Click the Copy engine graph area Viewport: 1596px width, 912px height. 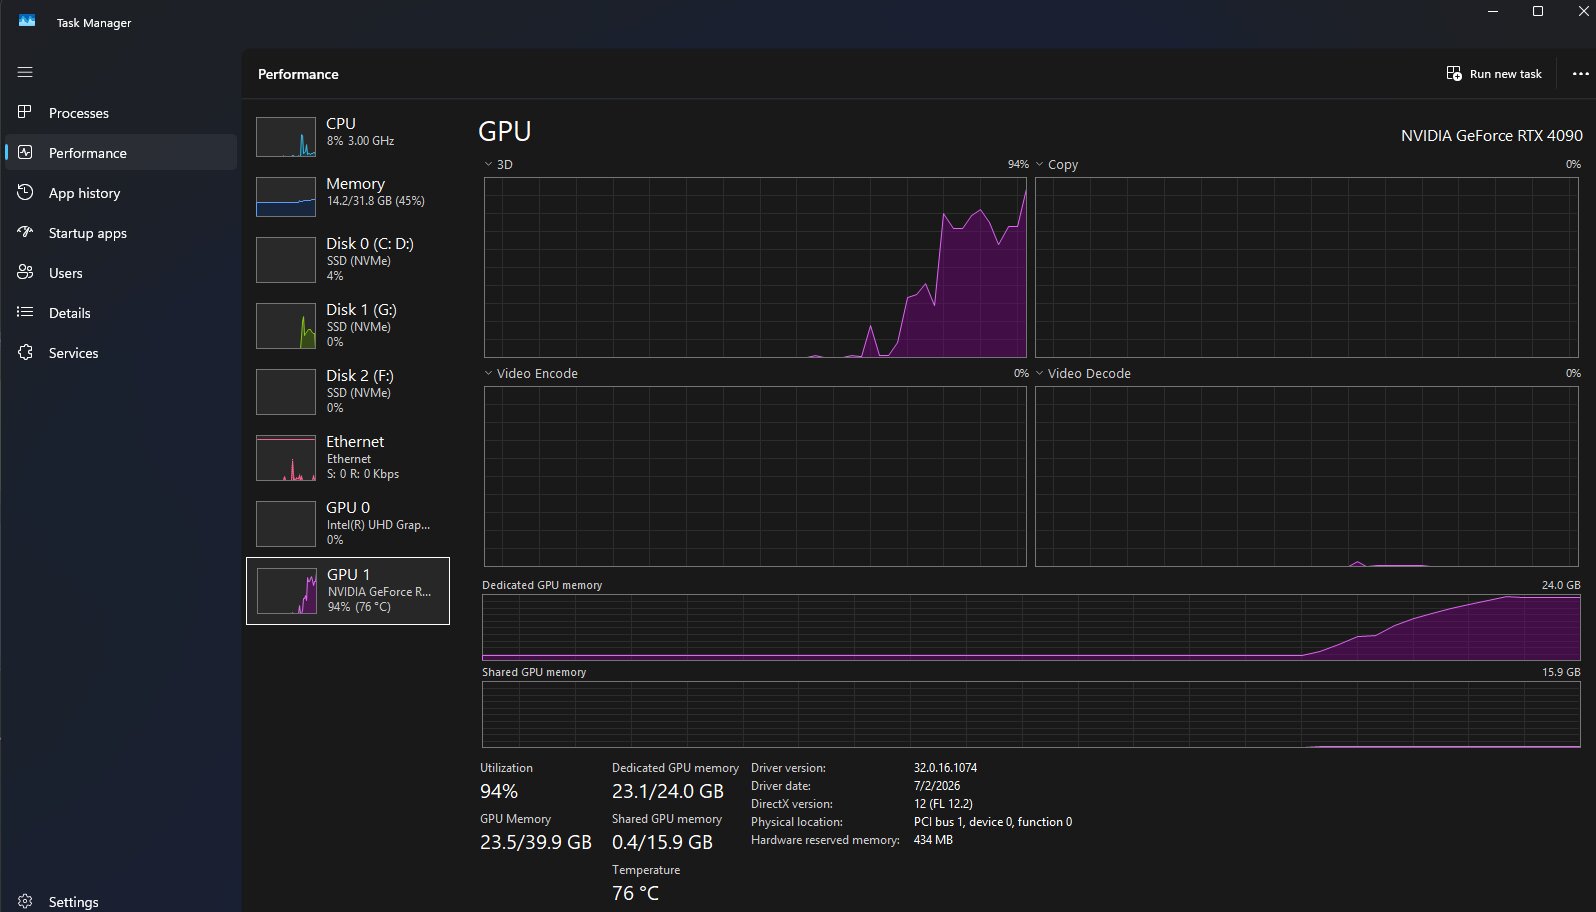point(1307,267)
